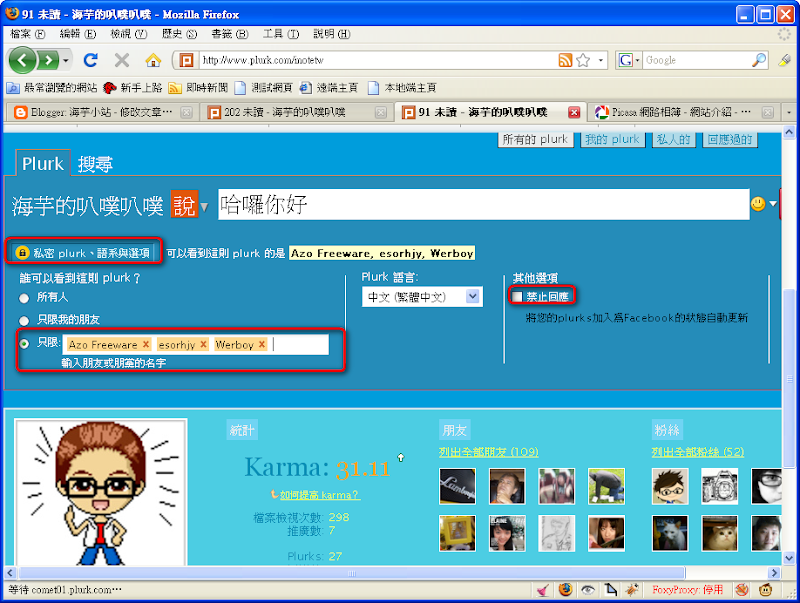This screenshot has width=800, height=603.
Task: Open the 編輯 (E) menu
Action: [78, 34]
